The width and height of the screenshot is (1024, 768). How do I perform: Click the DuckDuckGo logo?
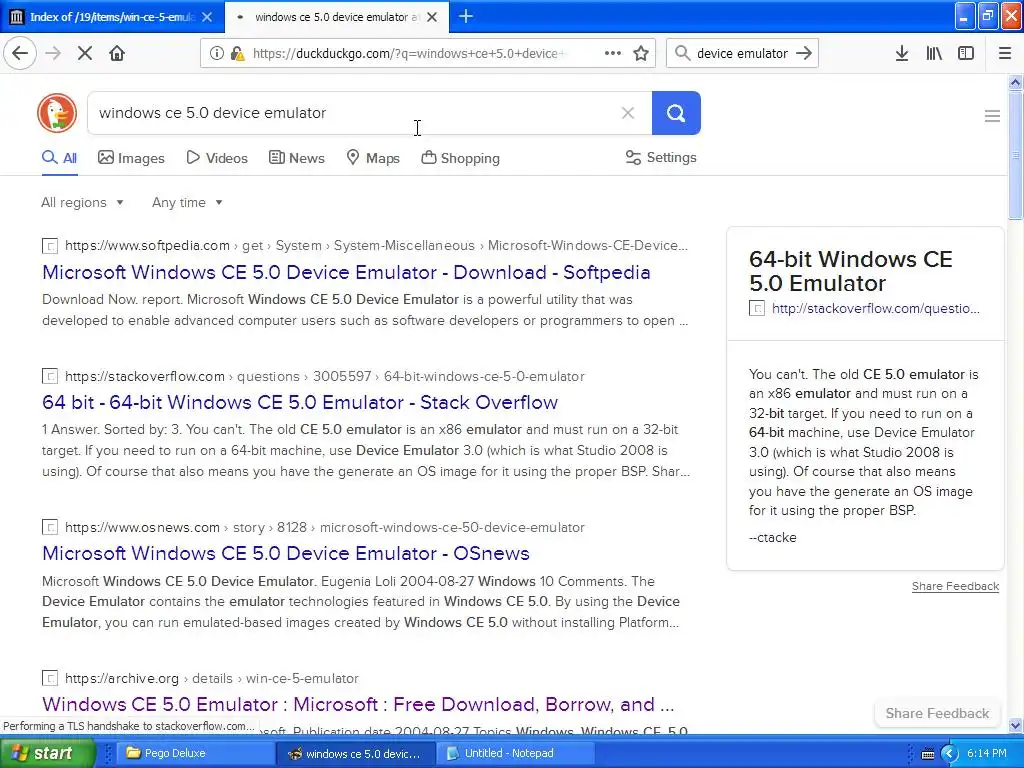coord(57,113)
